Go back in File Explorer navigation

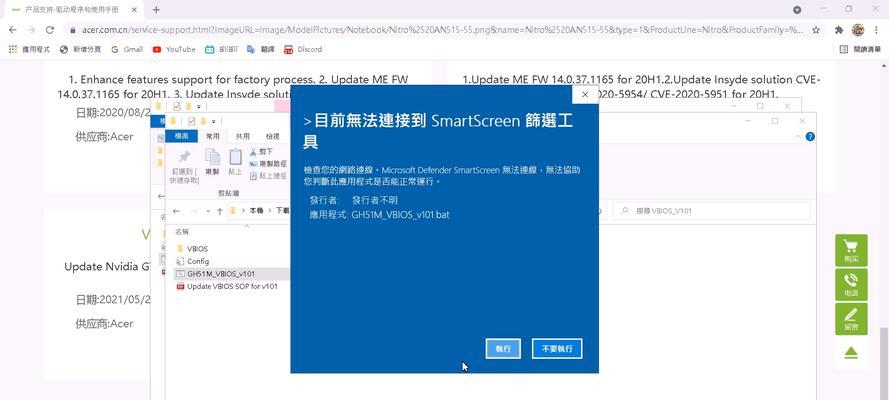176,211
